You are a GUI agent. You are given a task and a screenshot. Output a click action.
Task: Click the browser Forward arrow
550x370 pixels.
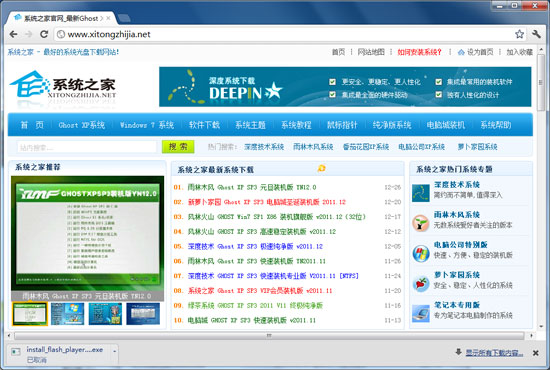[x=28, y=34]
